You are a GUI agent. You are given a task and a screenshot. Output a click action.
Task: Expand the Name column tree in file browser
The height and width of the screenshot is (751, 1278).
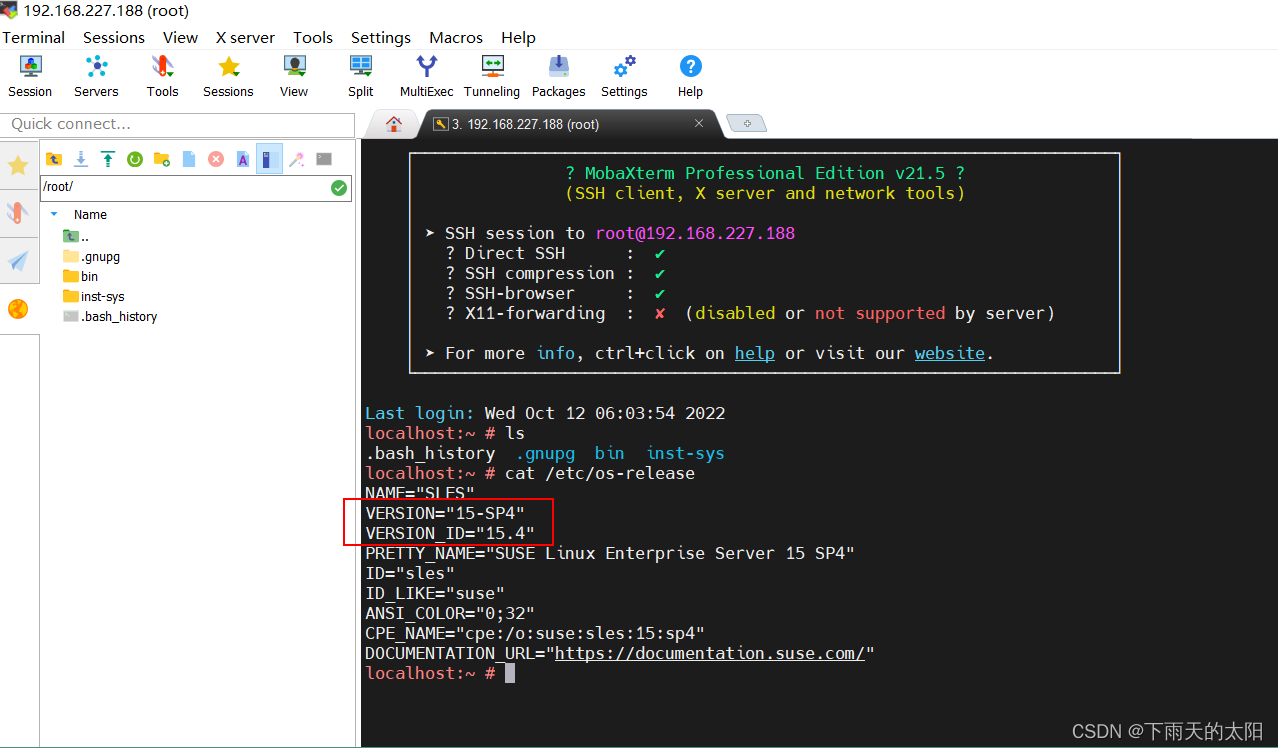(55, 214)
